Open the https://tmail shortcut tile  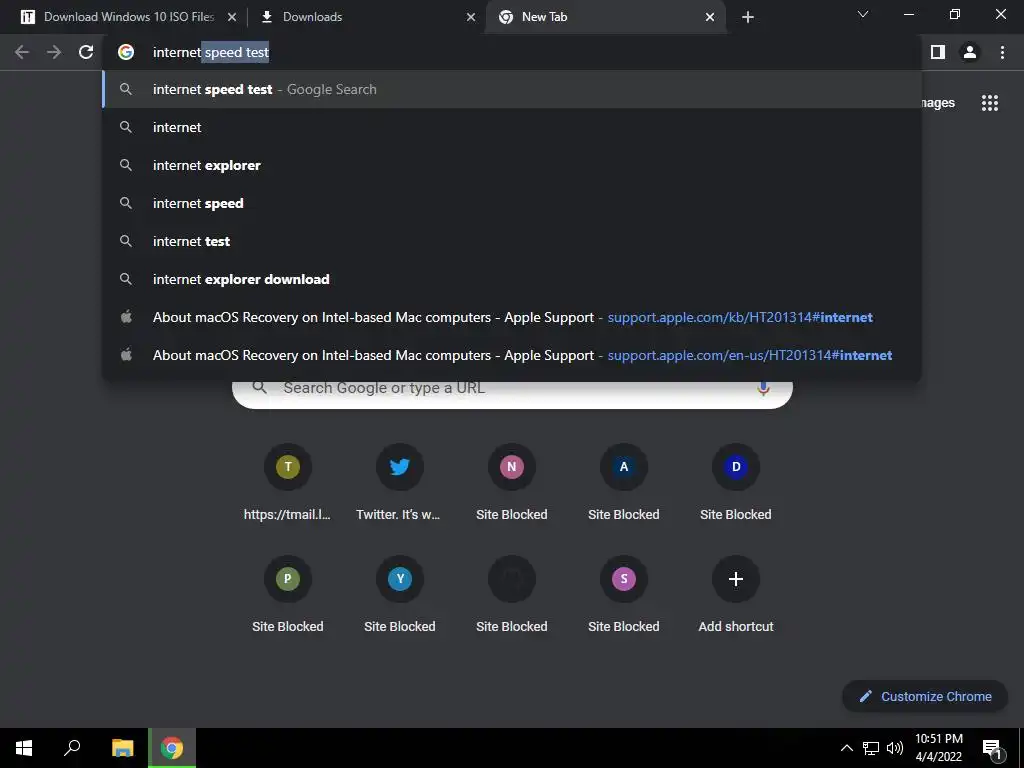pyautogui.click(x=287, y=485)
